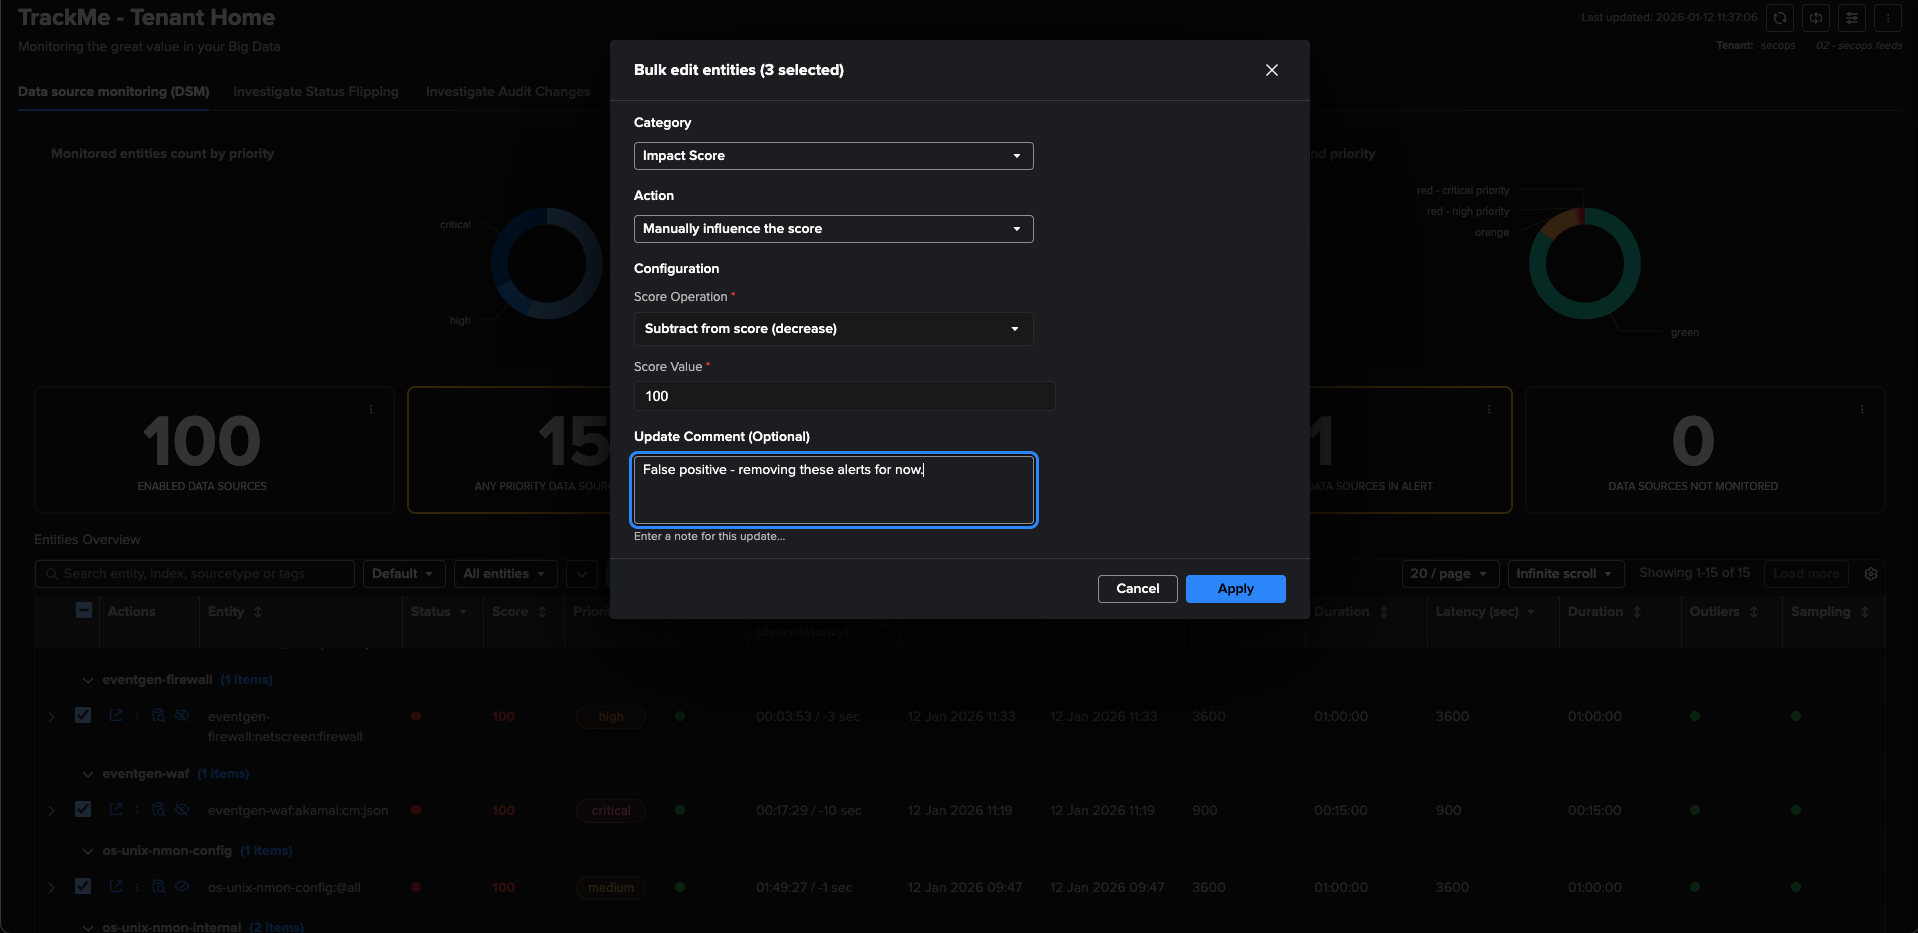Open external link icon for eventgen-waf:akamai:cm:json

[x=116, y=810]
